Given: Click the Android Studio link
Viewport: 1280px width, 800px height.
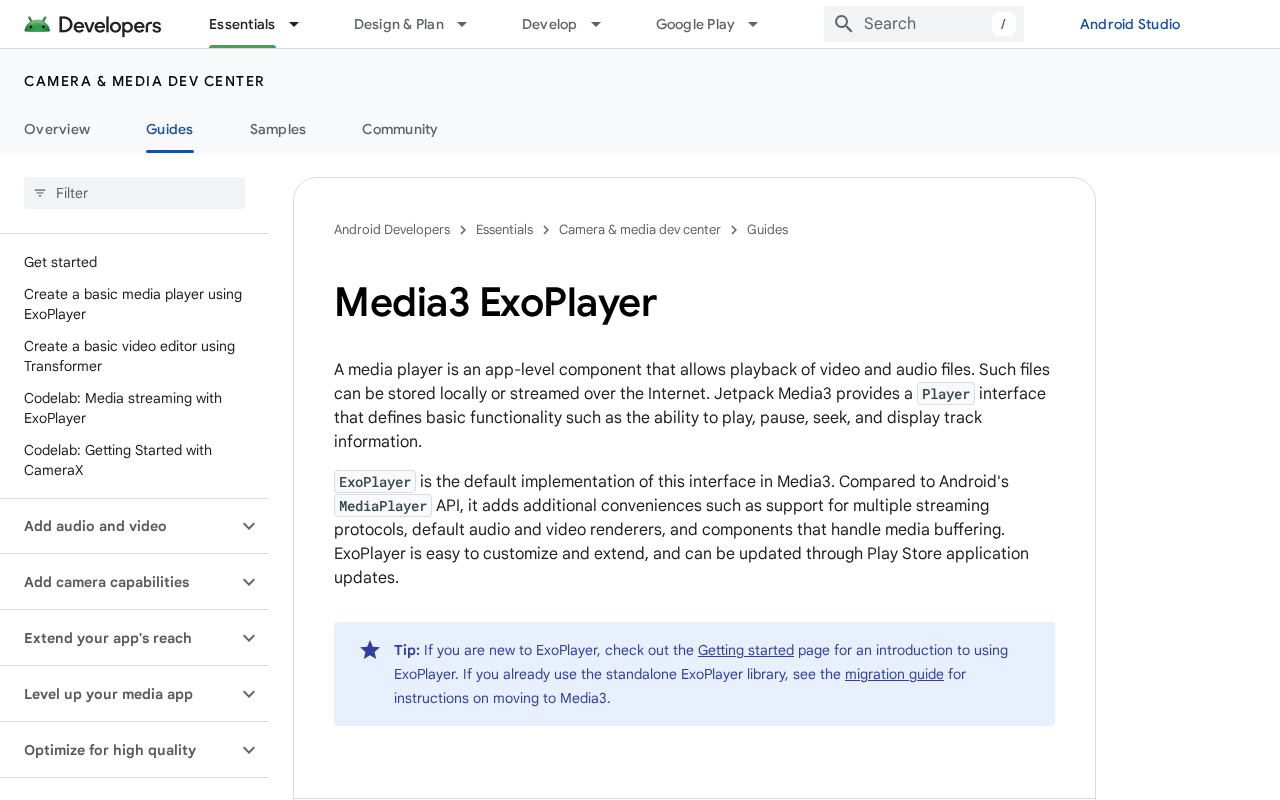Looking at the screenshot, I should [x=1130, y=24].
